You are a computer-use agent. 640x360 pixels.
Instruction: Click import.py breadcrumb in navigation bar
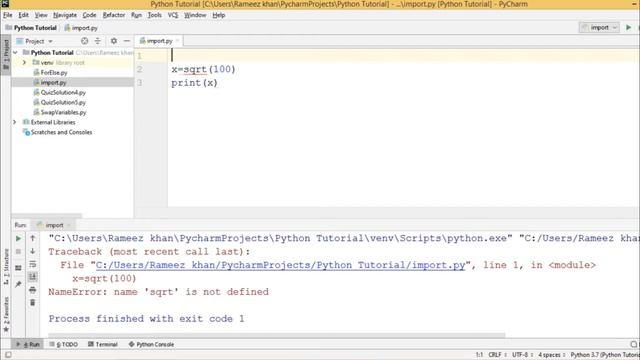click(x=81, y=28)
